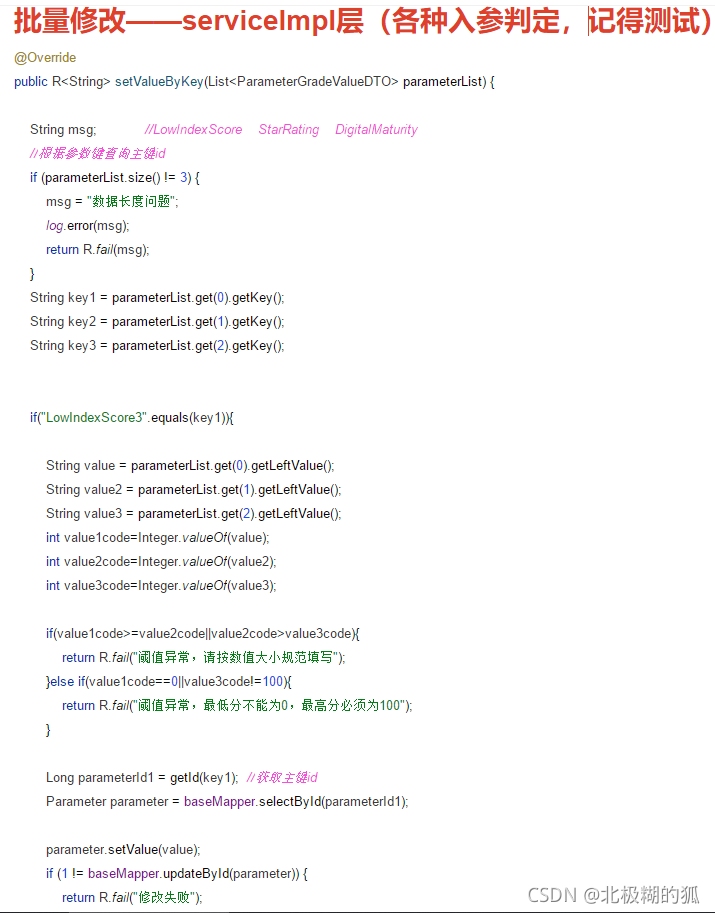Click "ParameterGradeValueDTO" in the method signature
This screenshot has width=715, height=913.
pos(314,82)
